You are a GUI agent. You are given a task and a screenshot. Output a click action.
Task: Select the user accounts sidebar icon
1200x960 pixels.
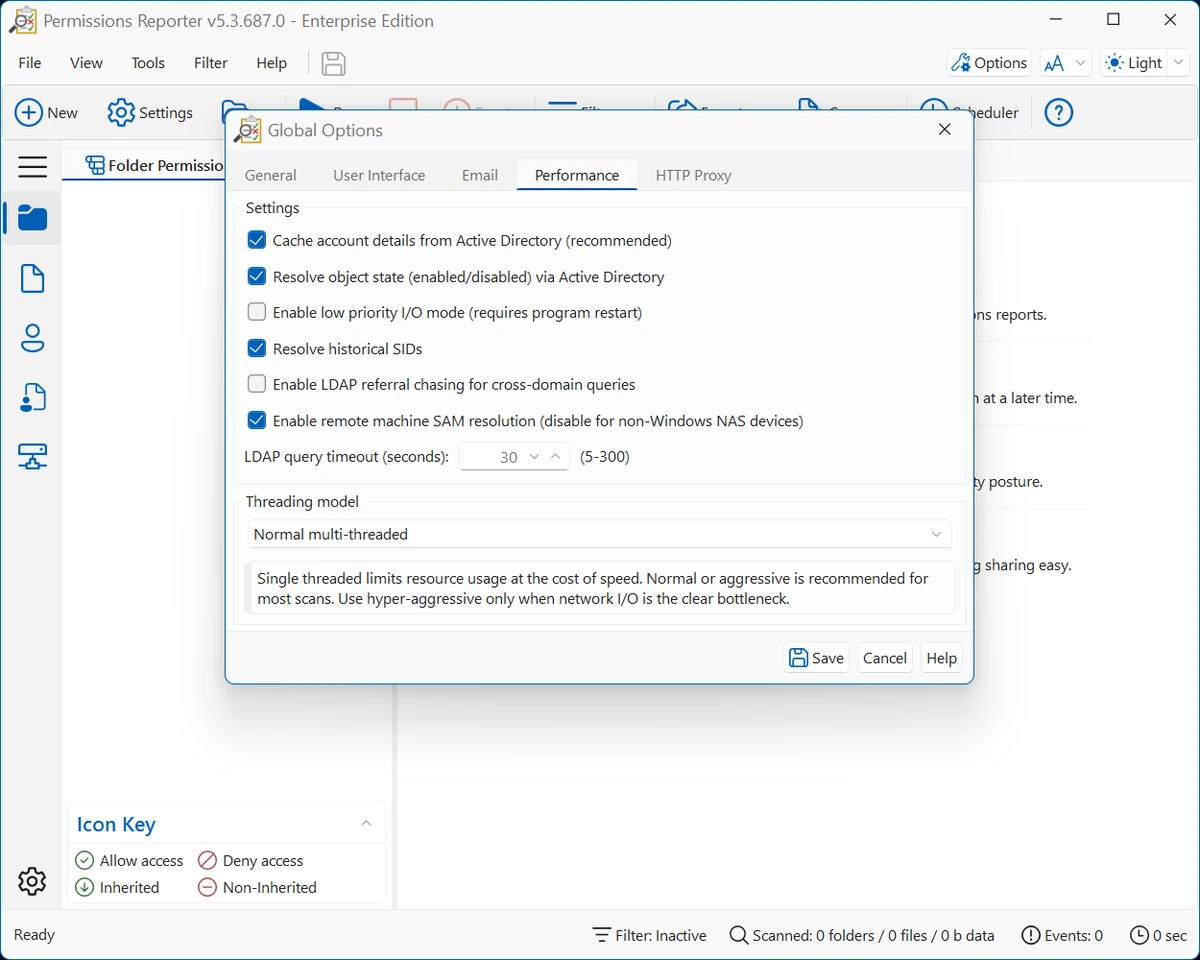pos(32,338)
